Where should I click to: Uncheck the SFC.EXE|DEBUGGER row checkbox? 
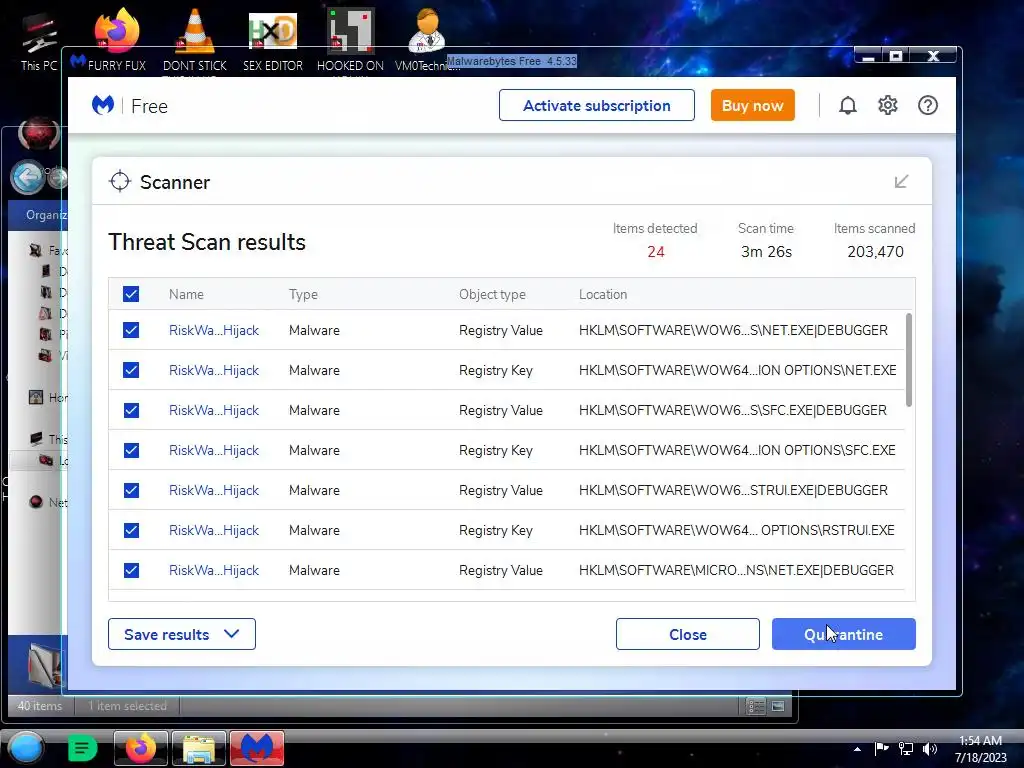pos(131,410)
